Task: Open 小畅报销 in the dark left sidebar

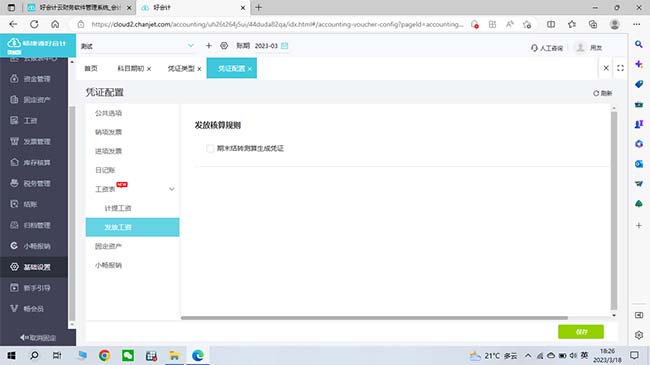Action: click(36, 246)
